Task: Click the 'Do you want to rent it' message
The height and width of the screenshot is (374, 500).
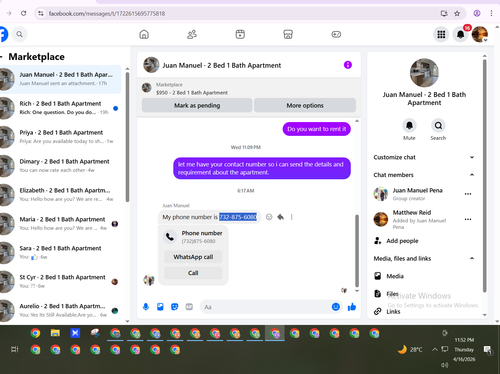Action: tap(317, 129)
